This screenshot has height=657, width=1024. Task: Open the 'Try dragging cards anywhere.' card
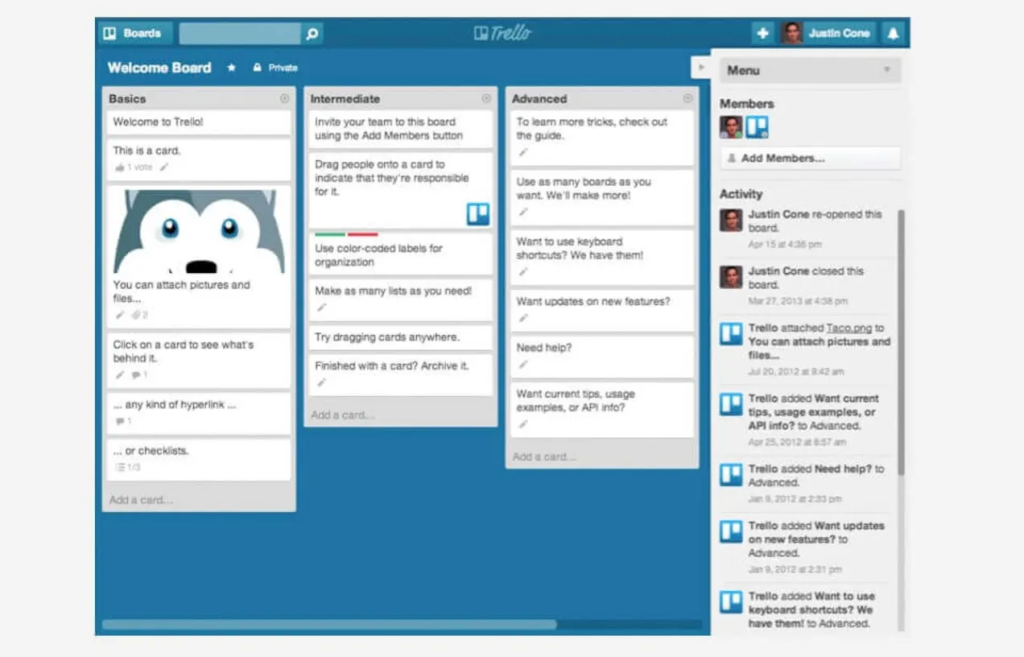click(400, 337)
